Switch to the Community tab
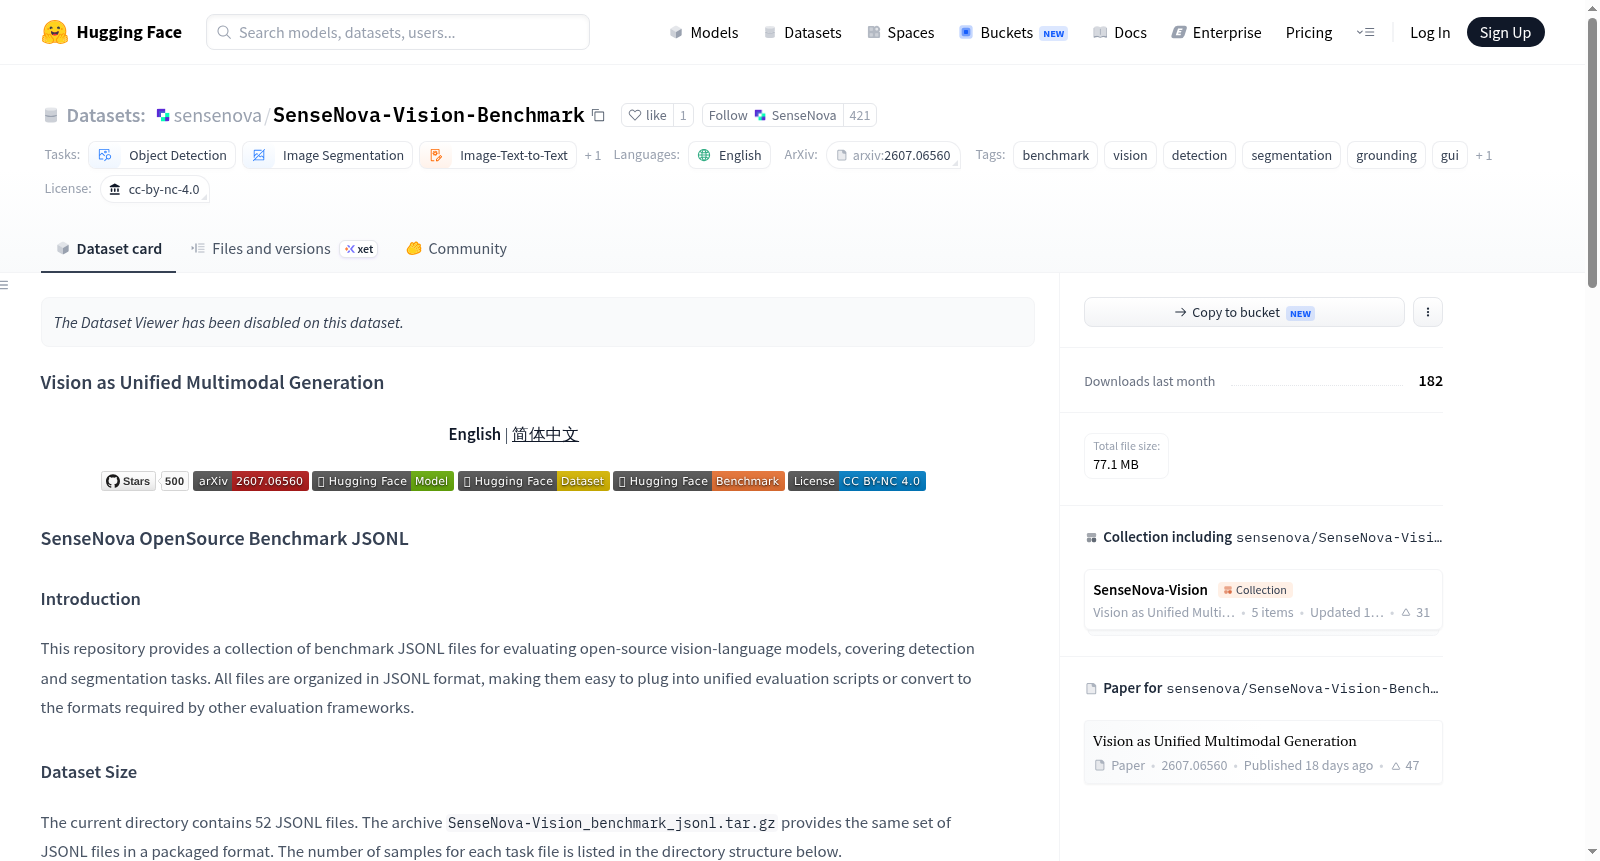The width and height of the screenshot is (1600, 861). pos(456,249)
